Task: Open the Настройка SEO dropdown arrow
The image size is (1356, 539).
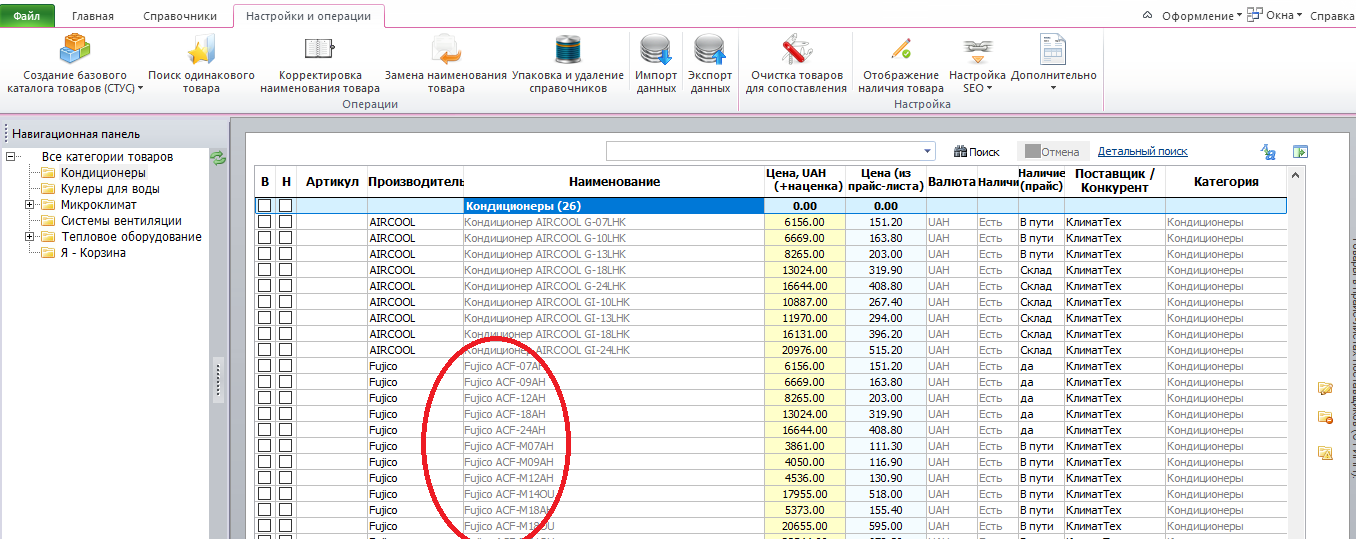Action: 989,89
